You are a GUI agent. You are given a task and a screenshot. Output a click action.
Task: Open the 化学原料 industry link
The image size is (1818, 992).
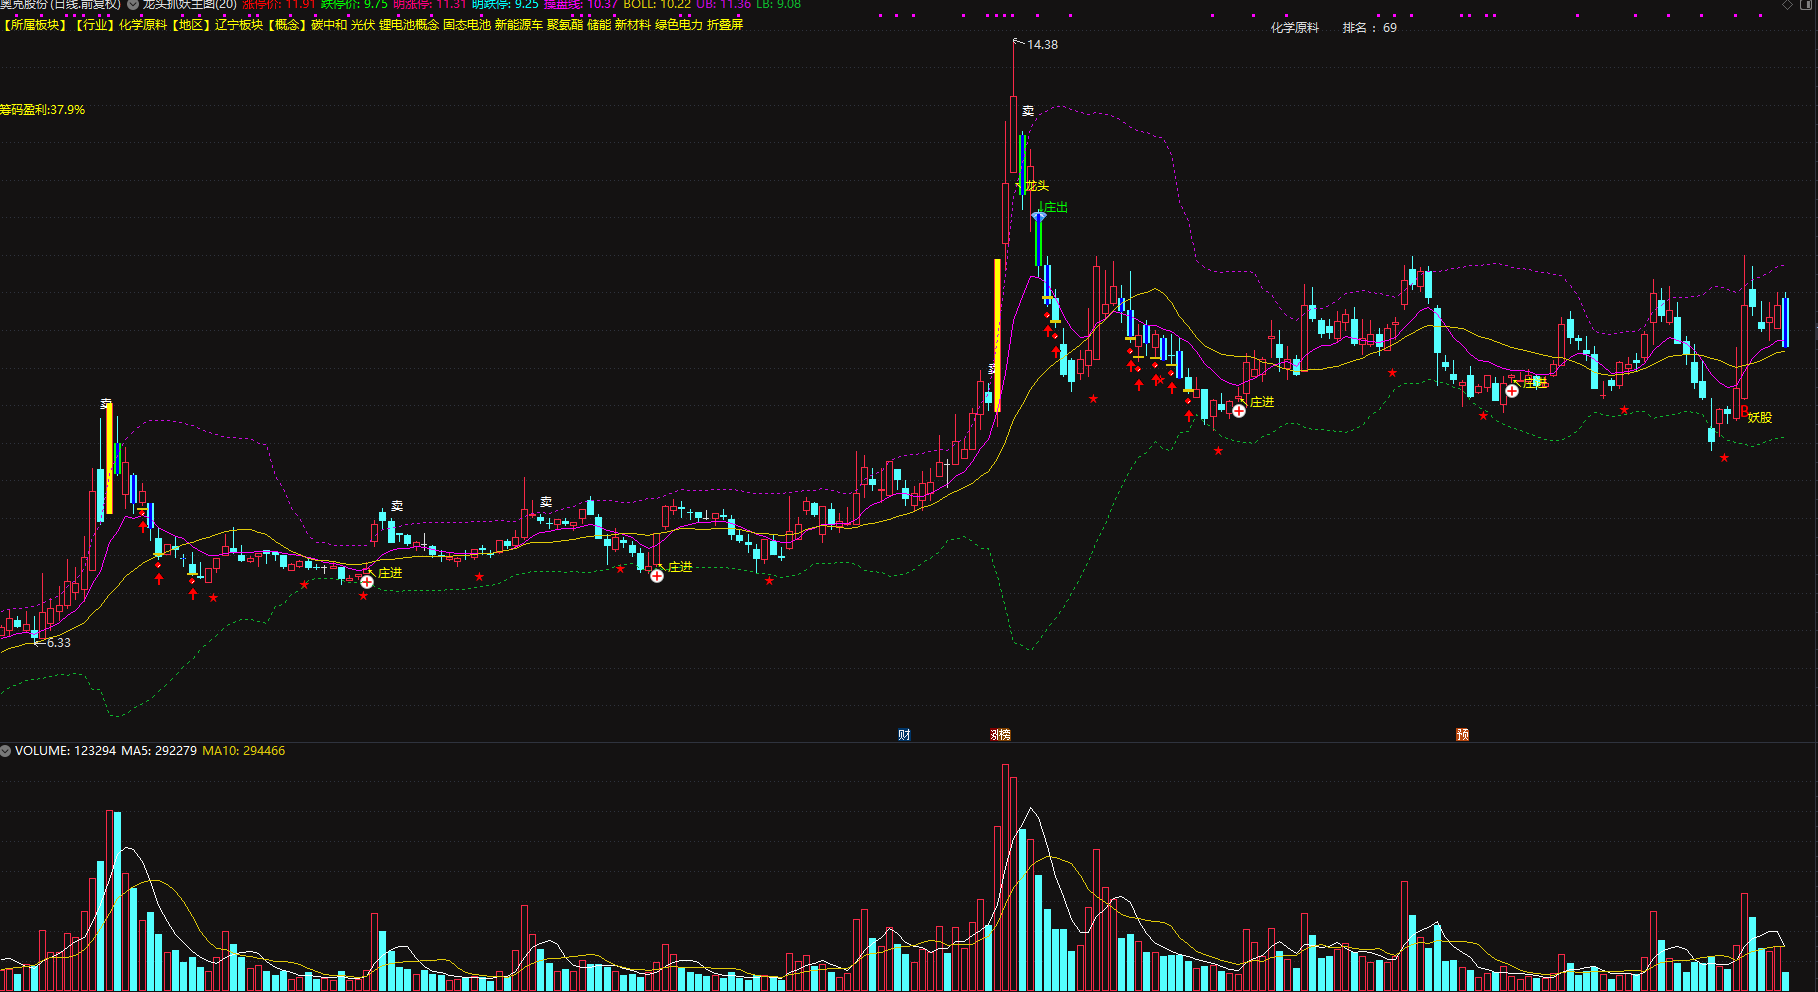pos(143,25)
